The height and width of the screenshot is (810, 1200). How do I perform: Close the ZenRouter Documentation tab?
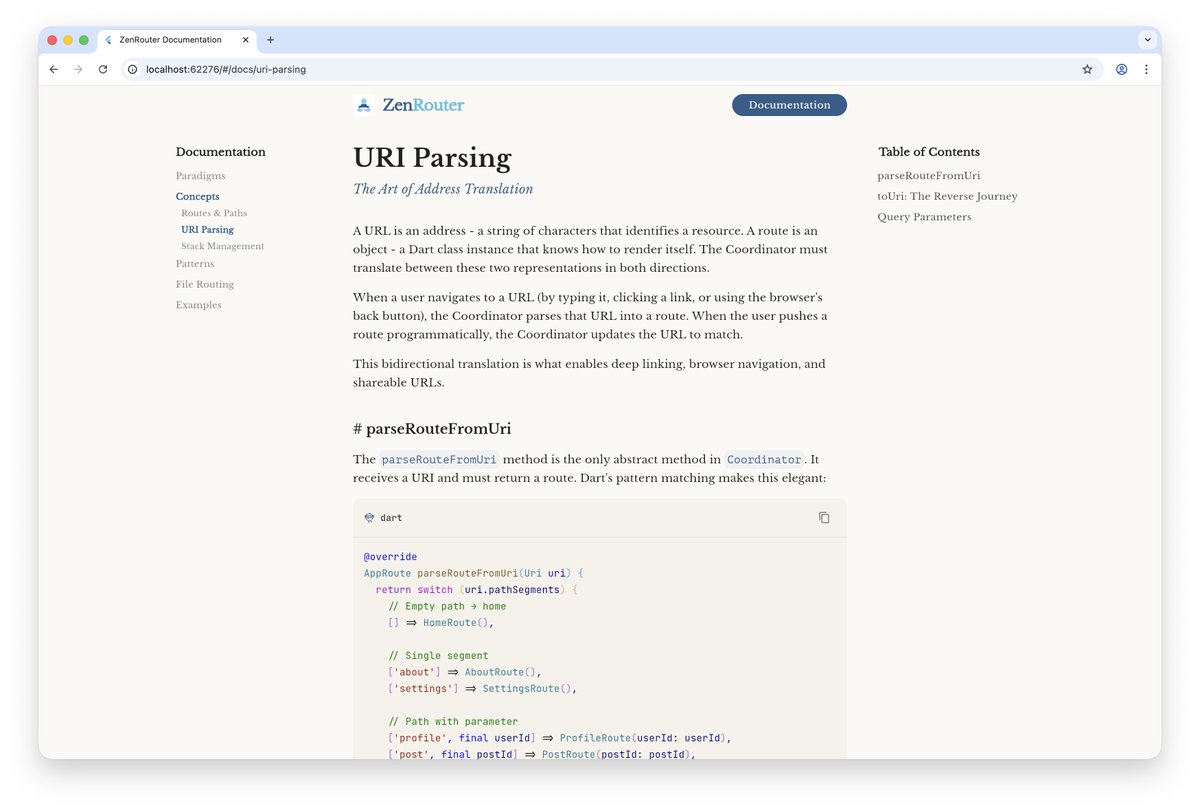(246, 40)
